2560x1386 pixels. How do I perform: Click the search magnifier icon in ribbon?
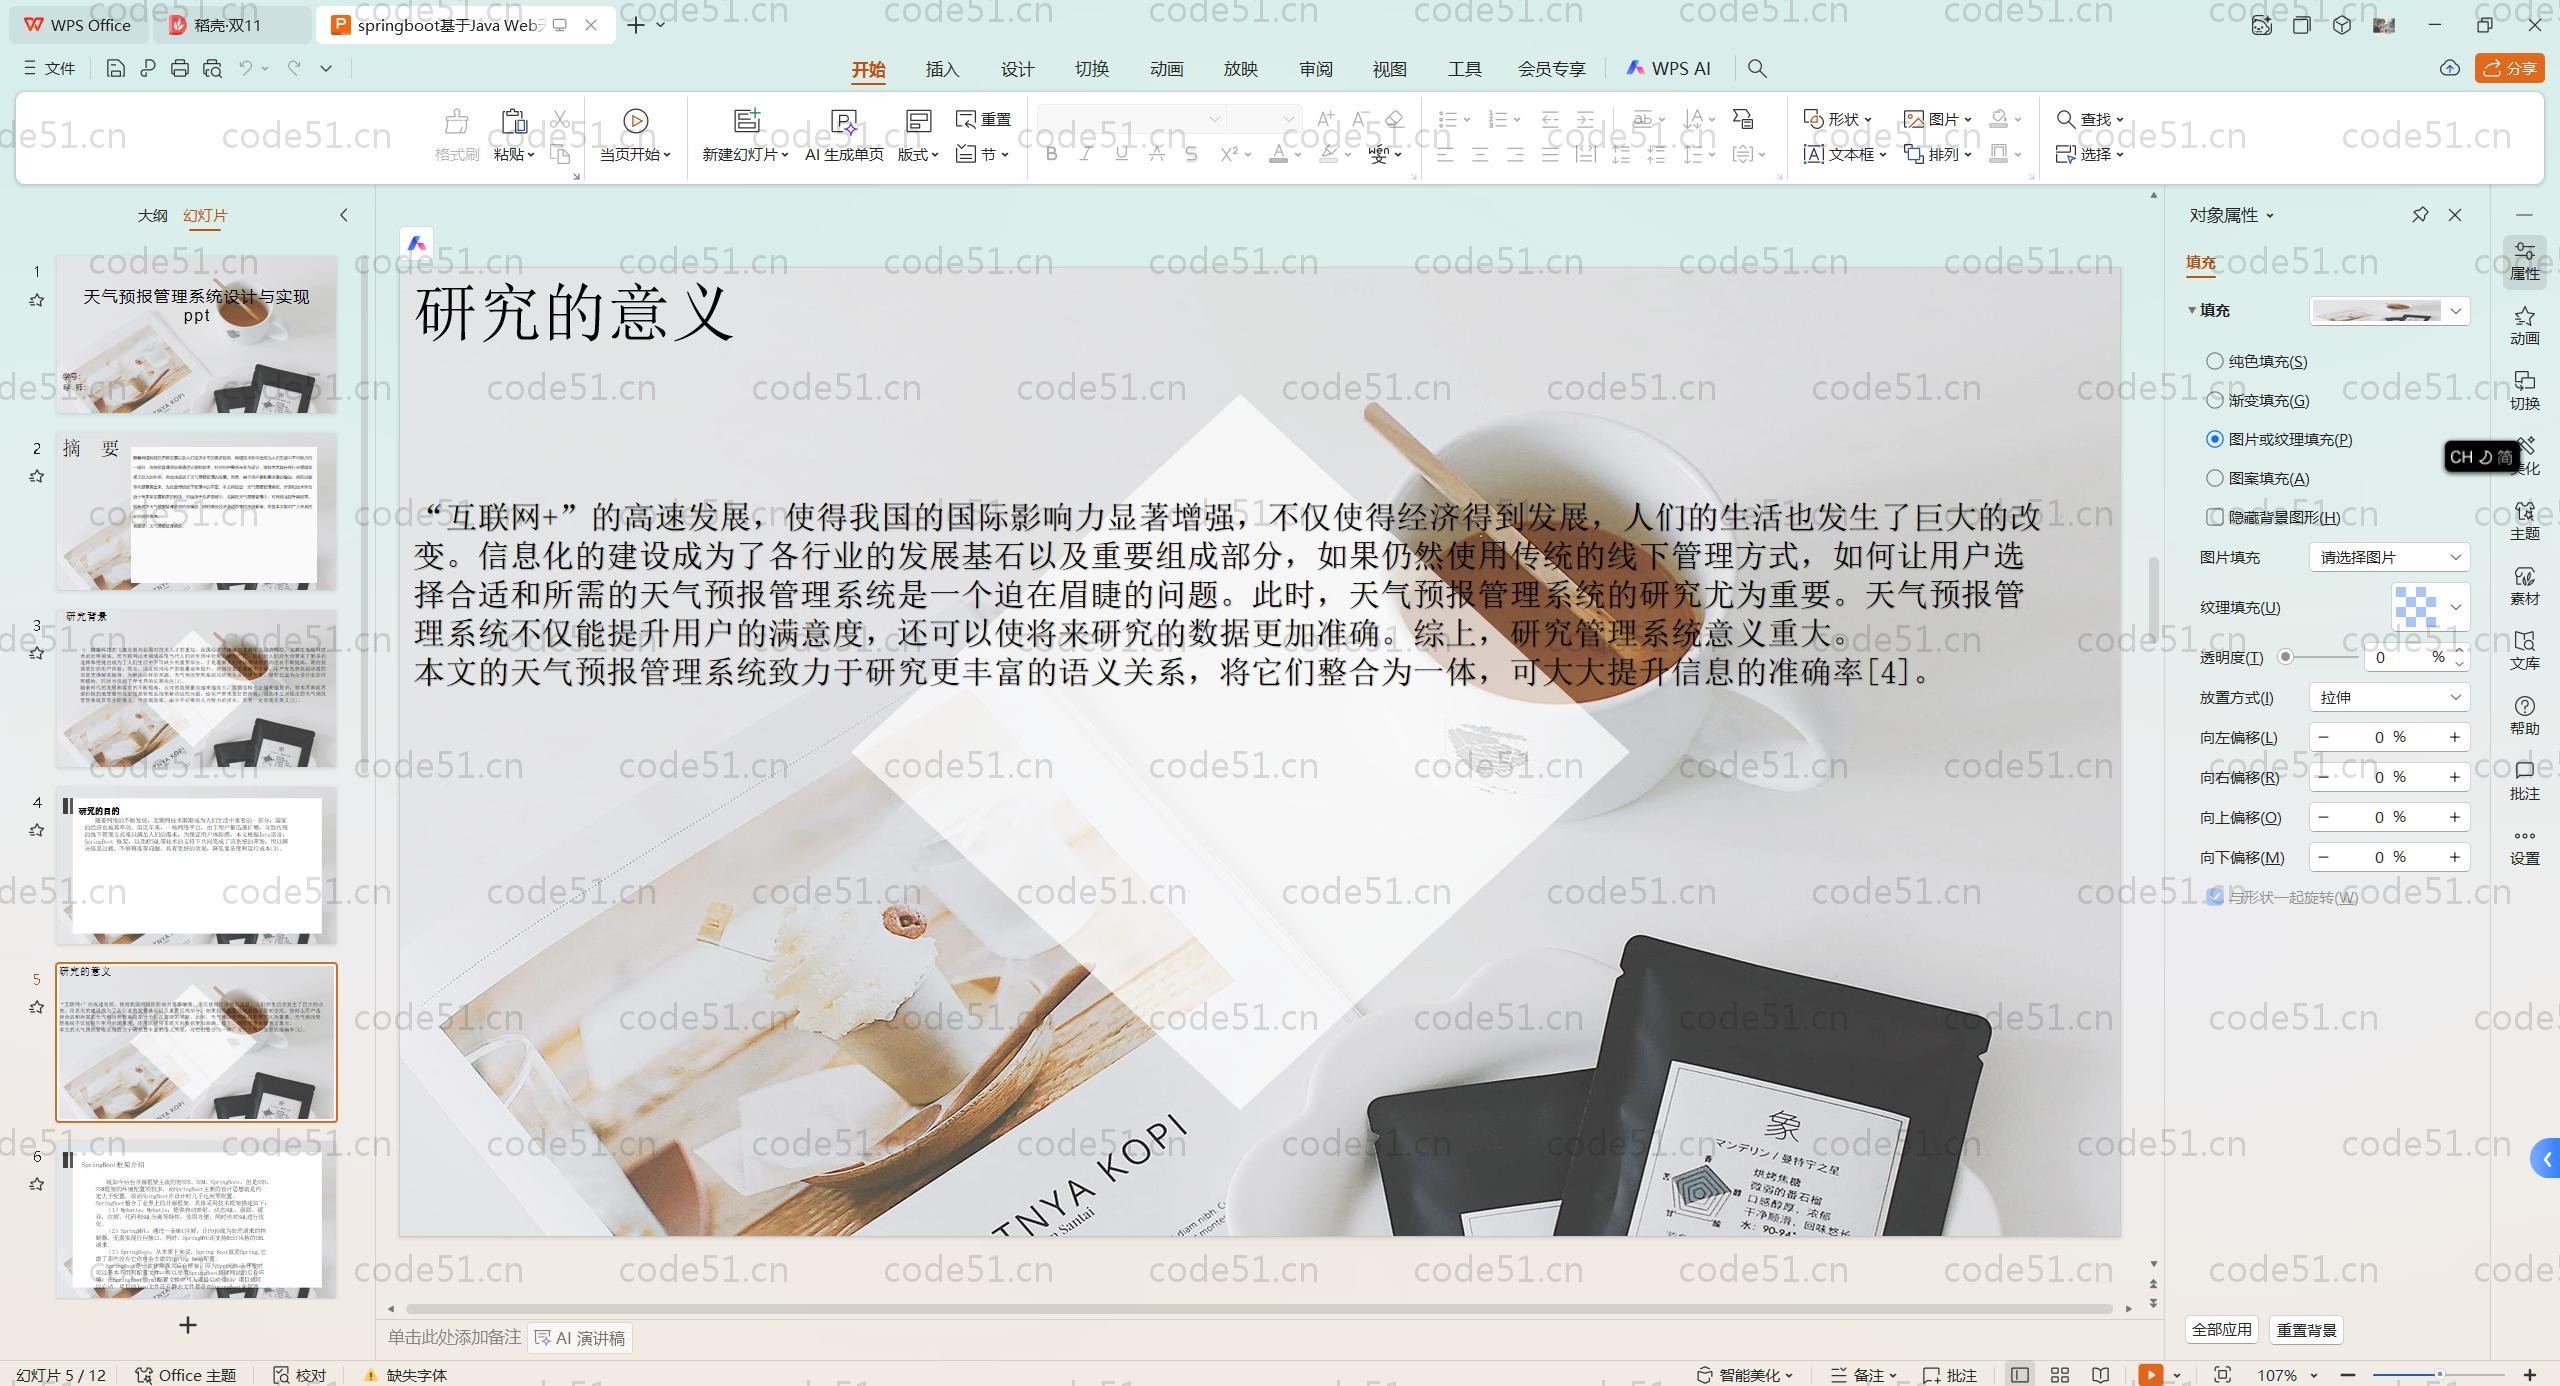click(x=1756, y=68)
